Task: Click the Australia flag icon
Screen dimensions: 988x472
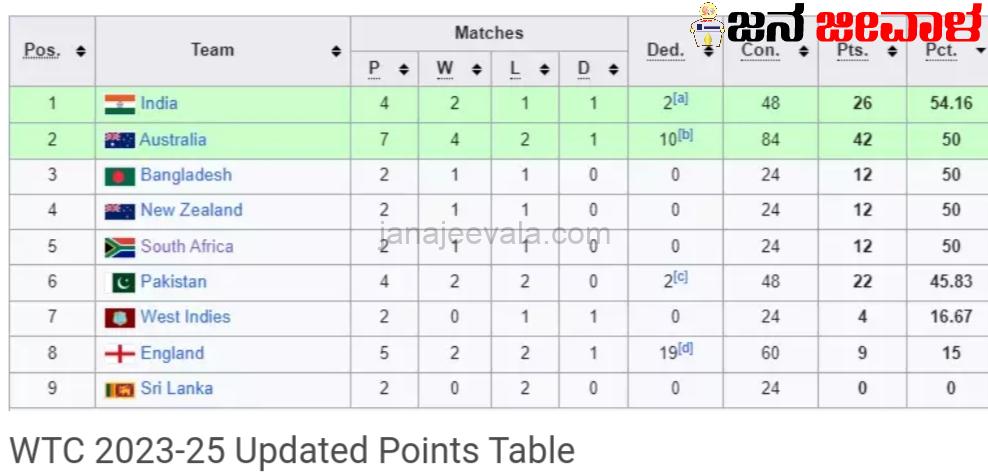Action: 120,140
